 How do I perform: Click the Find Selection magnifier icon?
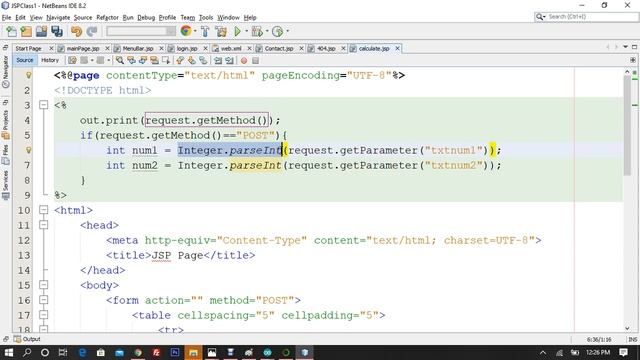click(120, 60)
